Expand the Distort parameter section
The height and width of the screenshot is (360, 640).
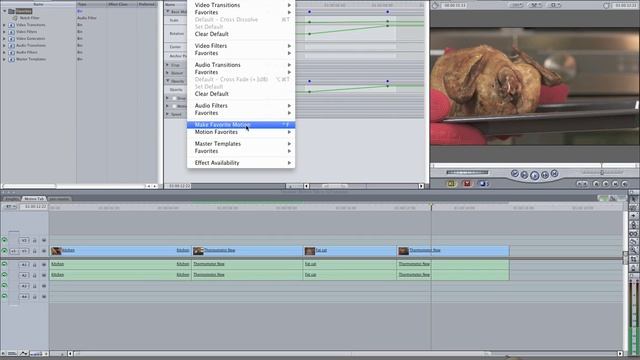(x=167, y=73)
